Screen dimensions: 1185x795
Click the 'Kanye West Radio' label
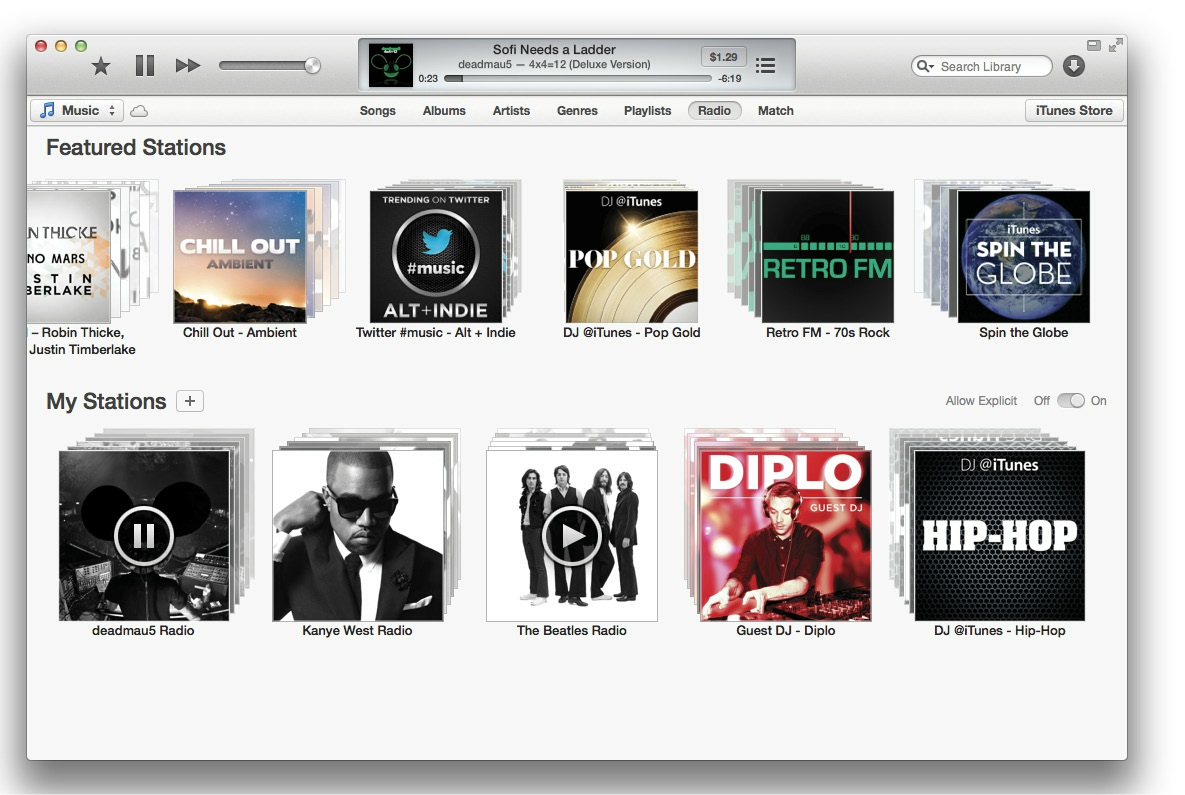357,630
